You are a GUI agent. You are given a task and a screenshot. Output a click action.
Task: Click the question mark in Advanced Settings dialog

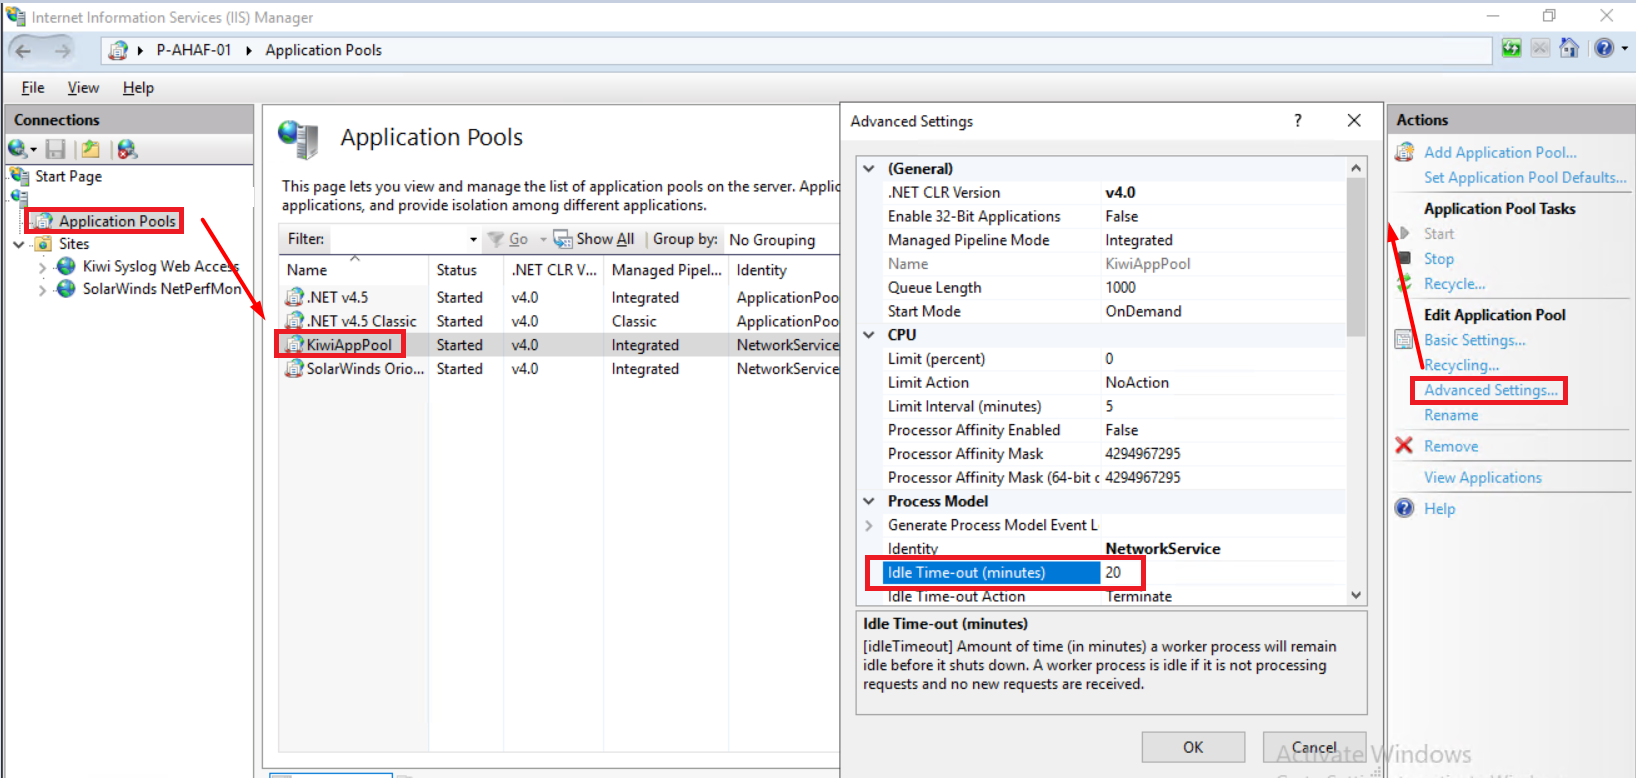point(1298,120)
